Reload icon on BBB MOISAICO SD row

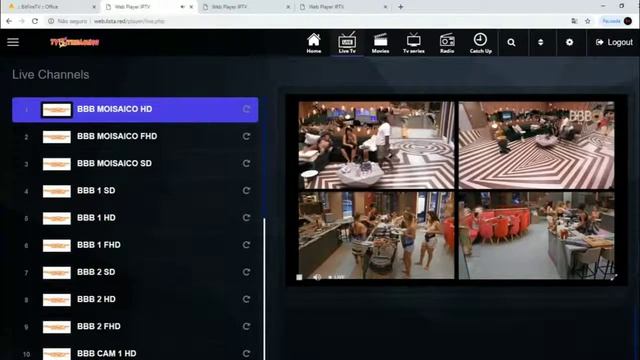click(246, 163)
